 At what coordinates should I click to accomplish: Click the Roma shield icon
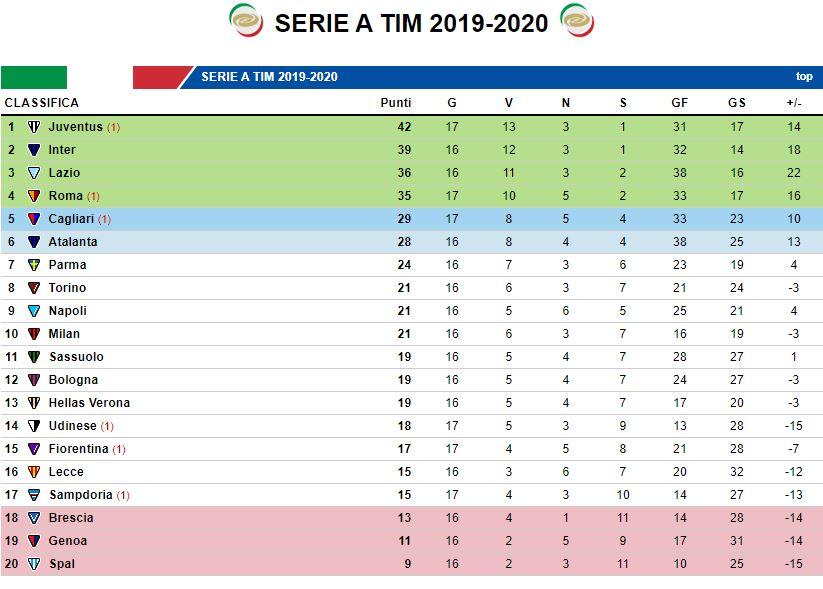(34, 196)
